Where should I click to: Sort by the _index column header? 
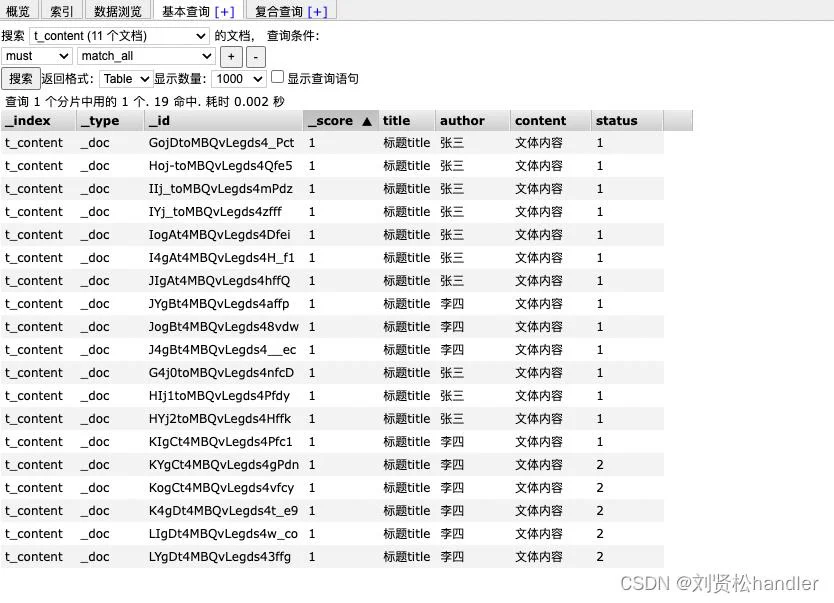click(38, 121)
